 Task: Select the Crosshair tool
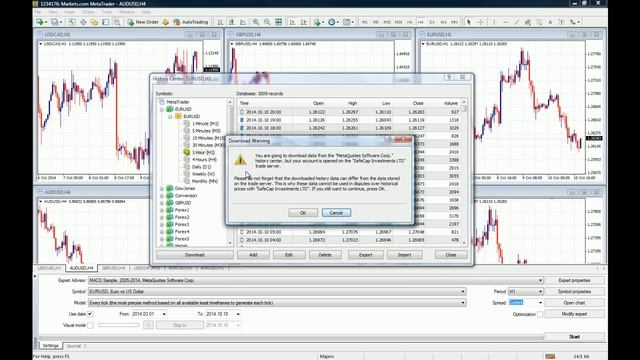480,22
